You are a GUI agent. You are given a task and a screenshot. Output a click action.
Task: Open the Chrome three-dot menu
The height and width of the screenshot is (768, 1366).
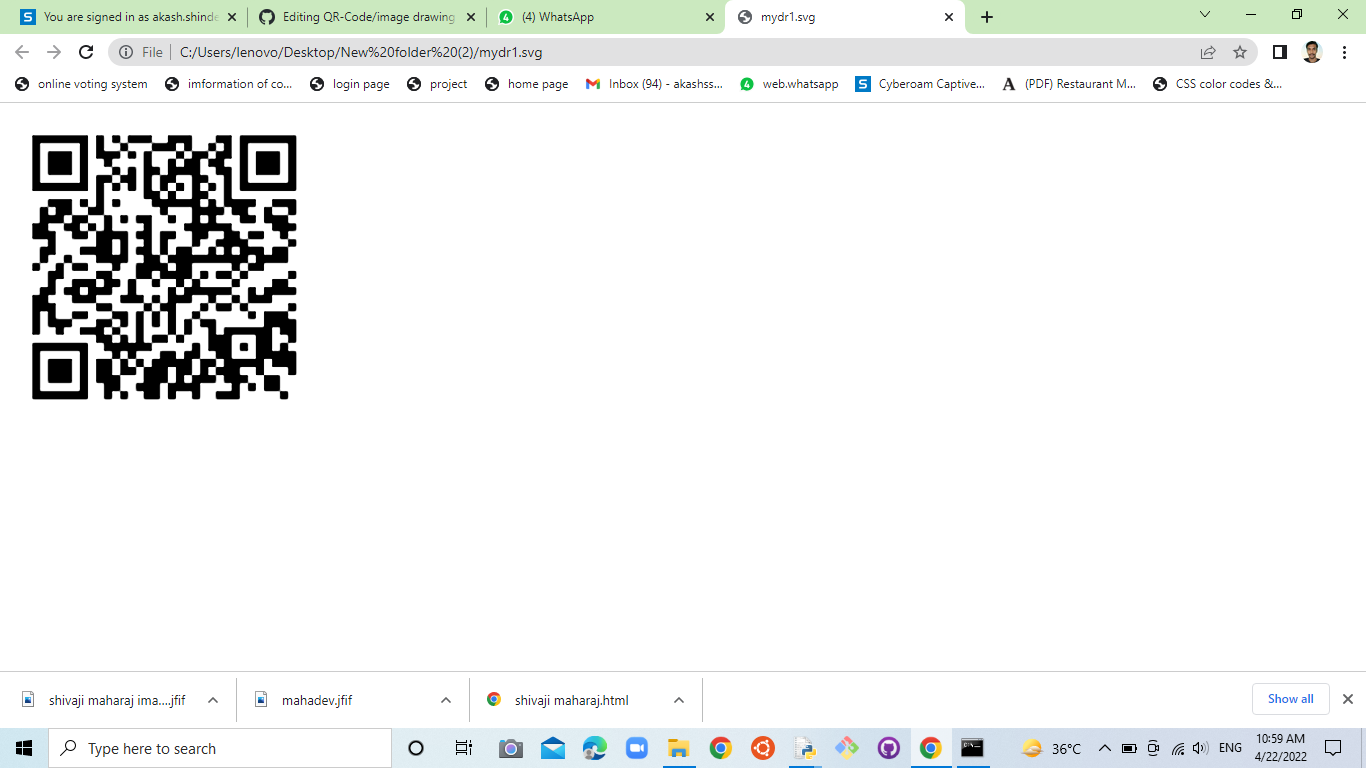click(1345, 52)
